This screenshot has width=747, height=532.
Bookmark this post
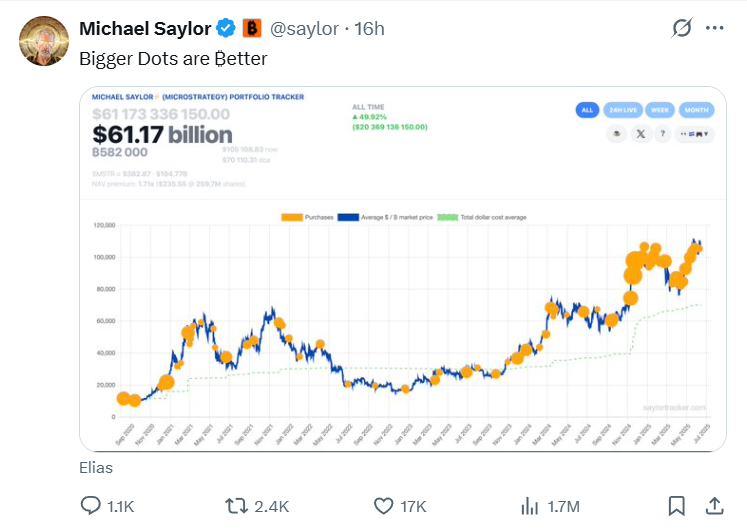677,506
